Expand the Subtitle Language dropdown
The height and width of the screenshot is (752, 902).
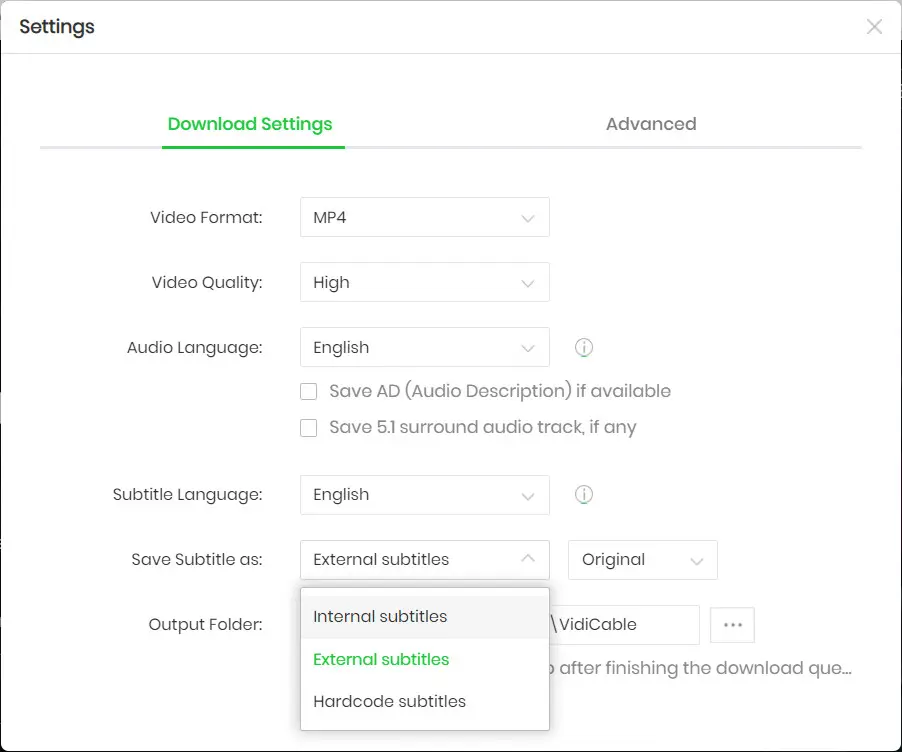[x=425, y=495]
